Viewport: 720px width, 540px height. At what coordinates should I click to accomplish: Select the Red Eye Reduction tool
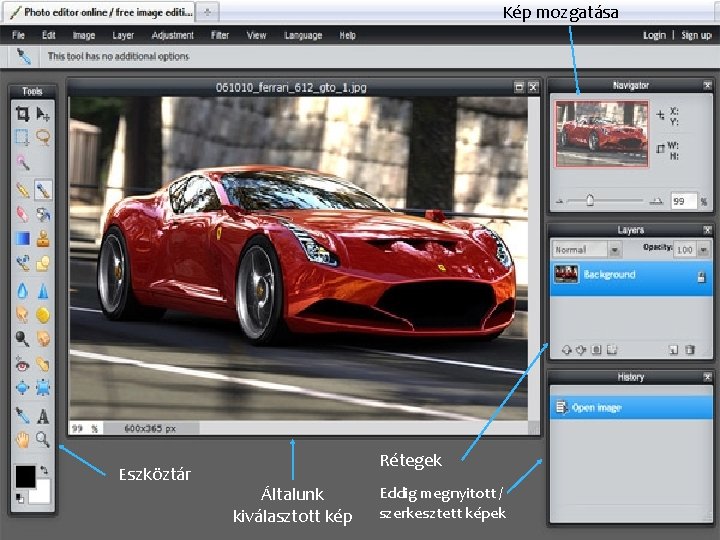coord(22,364)
